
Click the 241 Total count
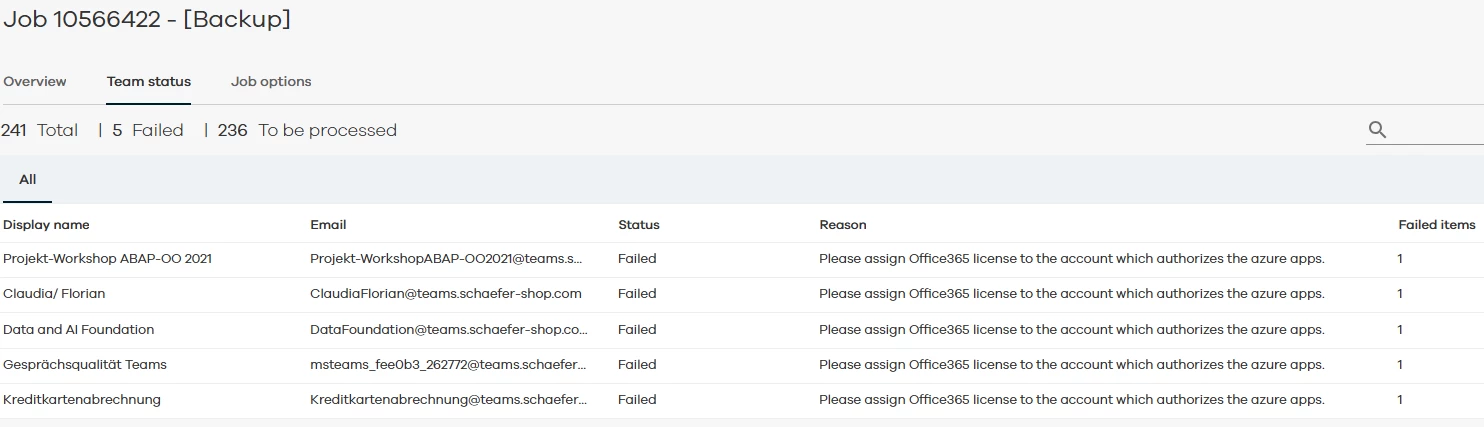tap(40, 131)
